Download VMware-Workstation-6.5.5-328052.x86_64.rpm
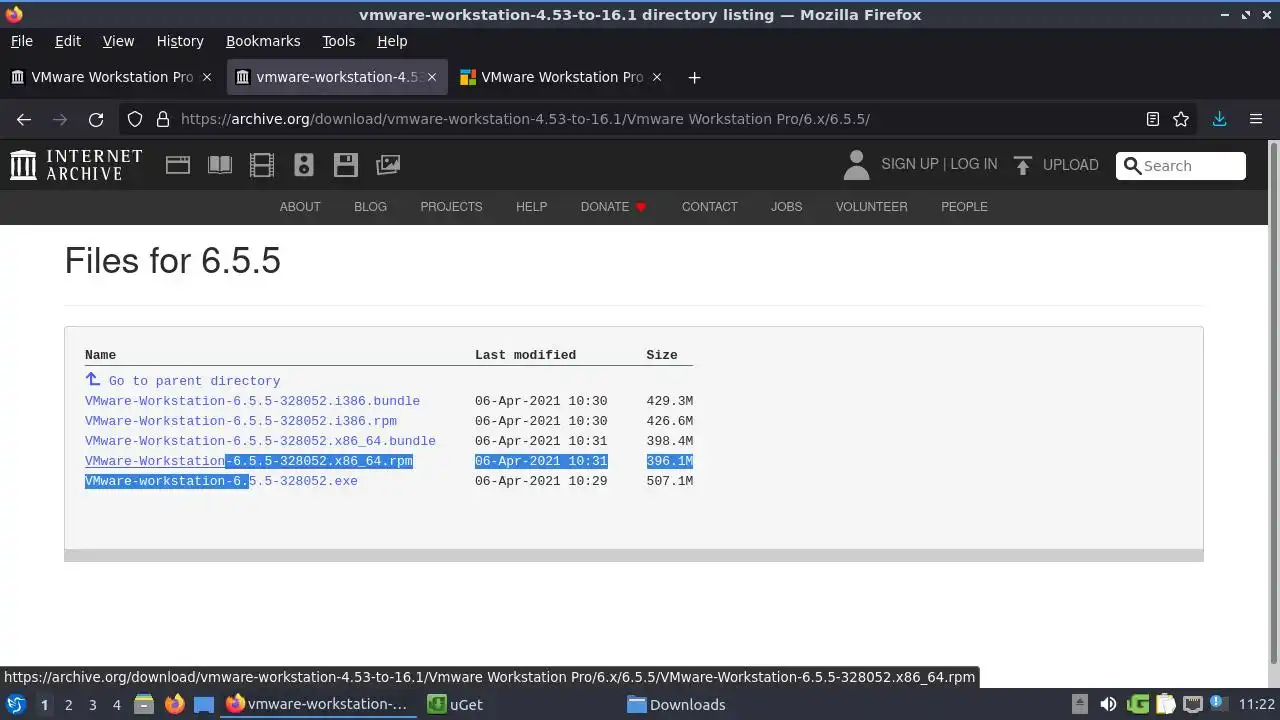The height and width of the screenshot is (720, 1280). (x=249, y=461)
